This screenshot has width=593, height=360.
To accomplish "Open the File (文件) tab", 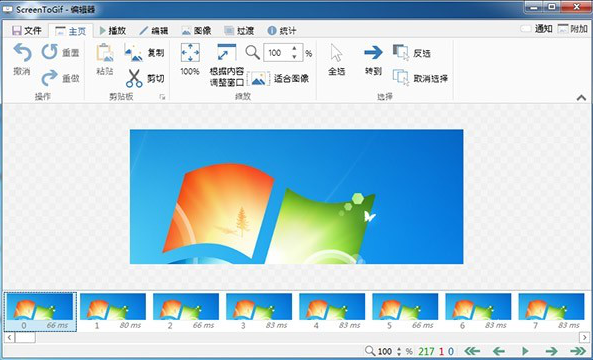I will 26,31.
